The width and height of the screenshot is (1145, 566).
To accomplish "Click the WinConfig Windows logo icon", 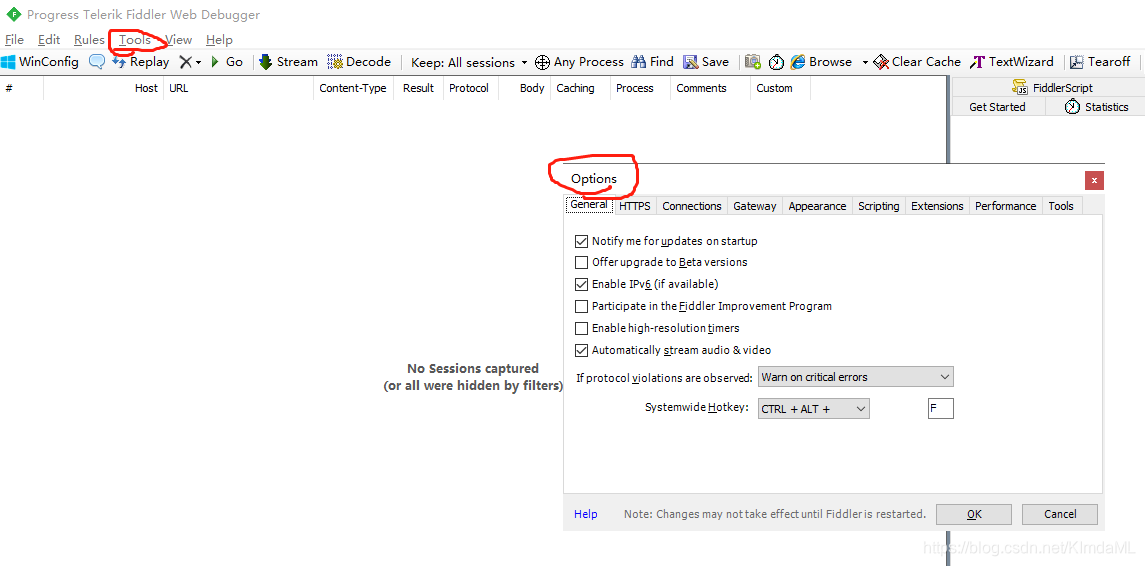I will [8, 62].
